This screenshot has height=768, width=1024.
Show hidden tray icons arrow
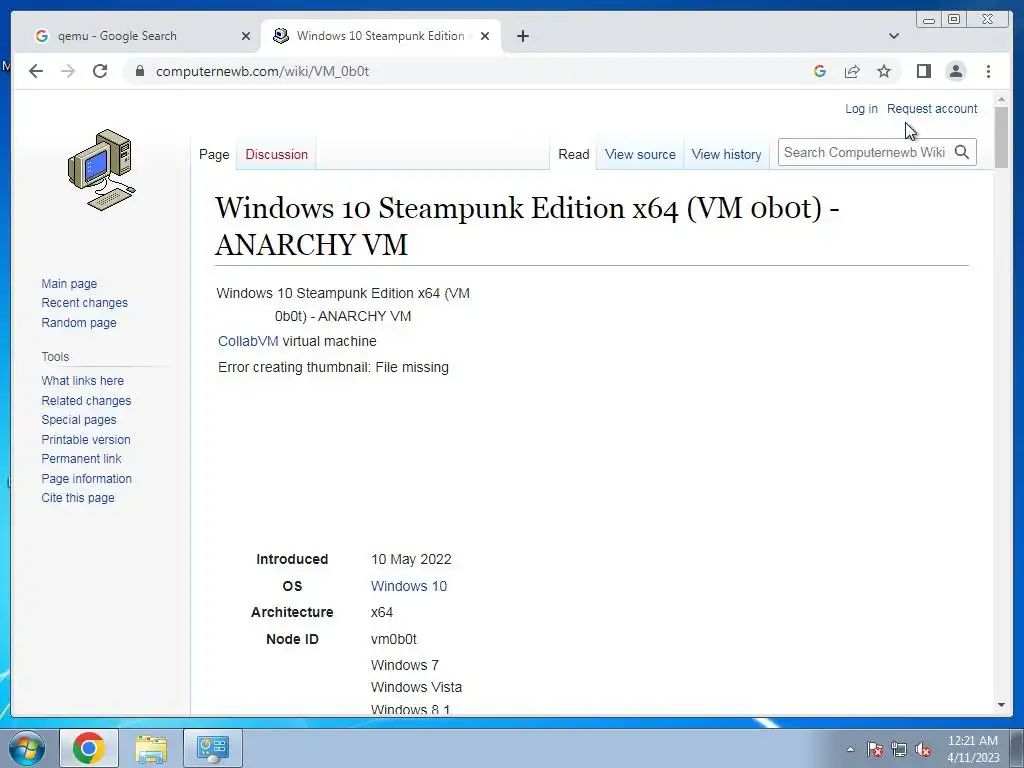tap(850, 749)
